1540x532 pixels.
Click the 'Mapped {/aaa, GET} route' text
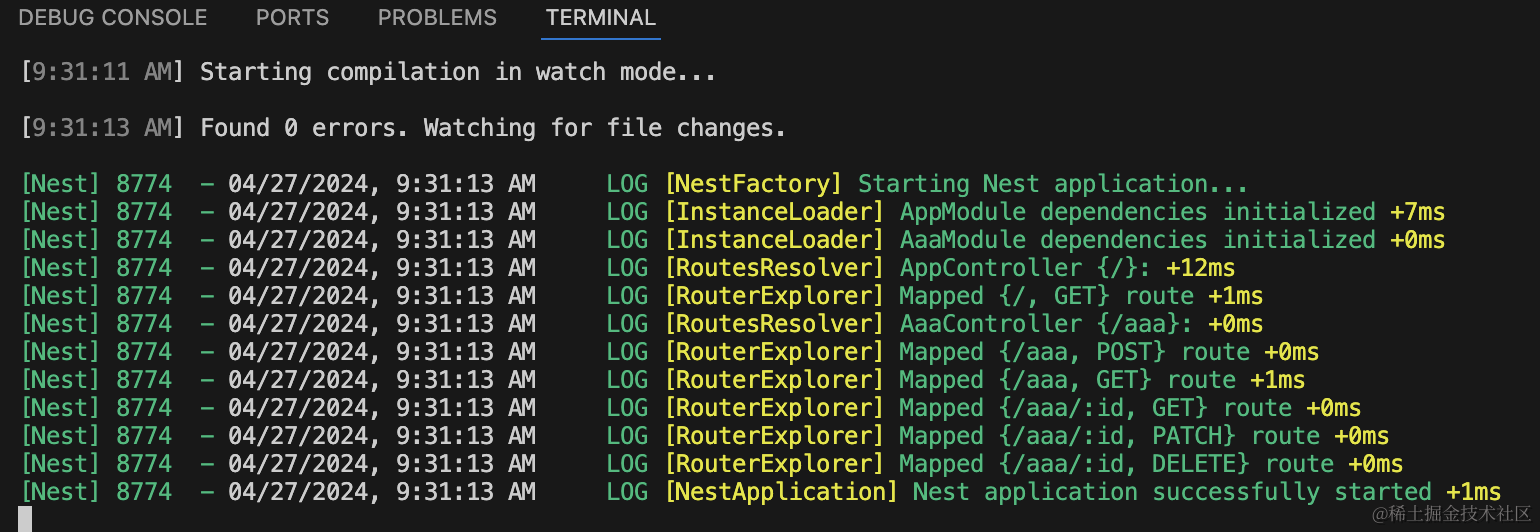[1067, 380]
